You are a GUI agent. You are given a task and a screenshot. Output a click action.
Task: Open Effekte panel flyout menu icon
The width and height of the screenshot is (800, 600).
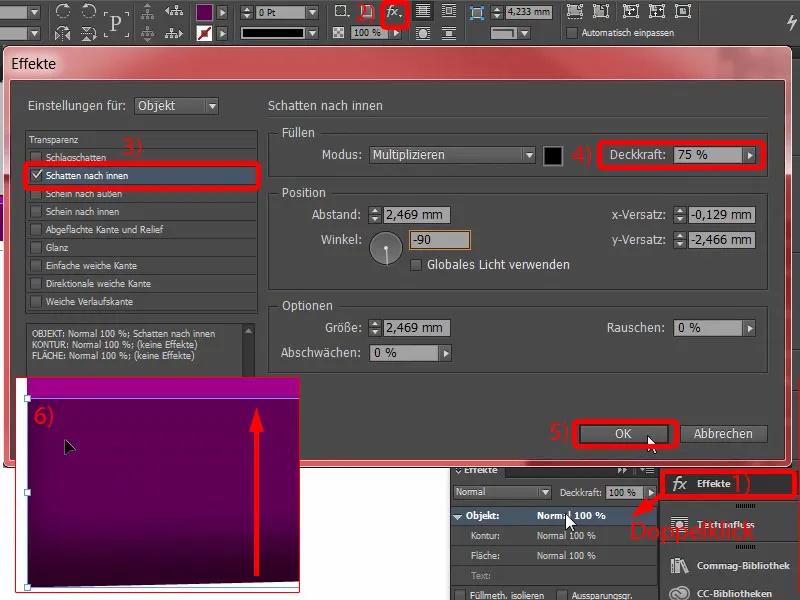[647, 470]
